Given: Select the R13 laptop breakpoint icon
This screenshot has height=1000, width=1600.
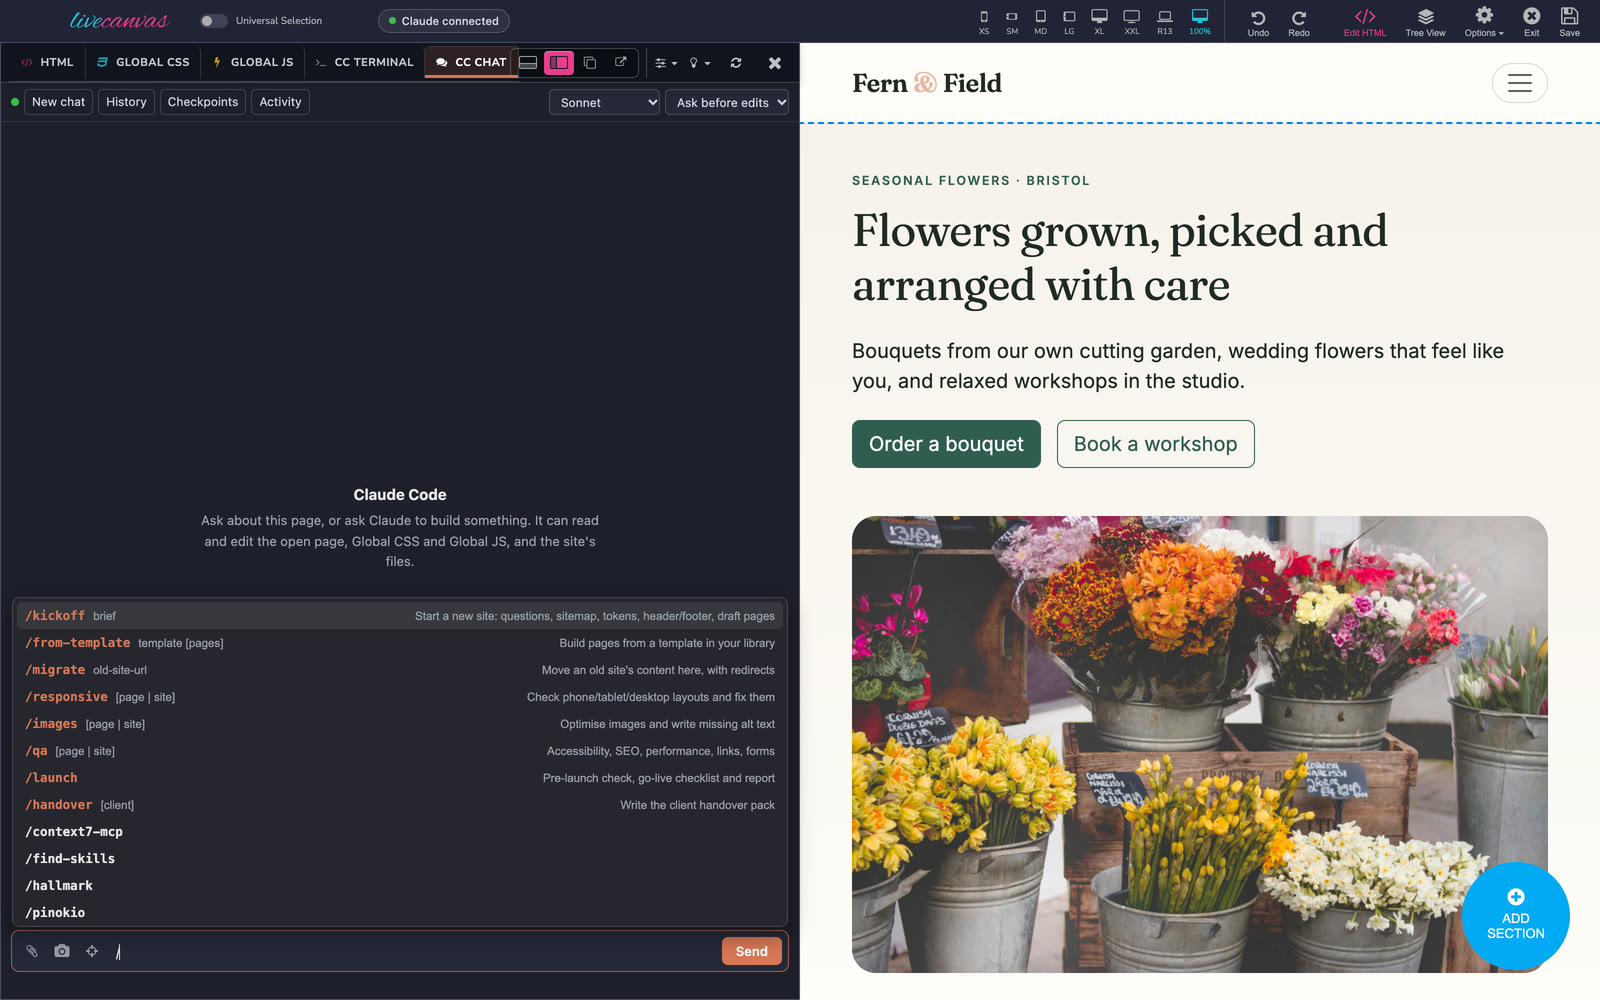Looking at the screenshot, I should pos(1165,17).
